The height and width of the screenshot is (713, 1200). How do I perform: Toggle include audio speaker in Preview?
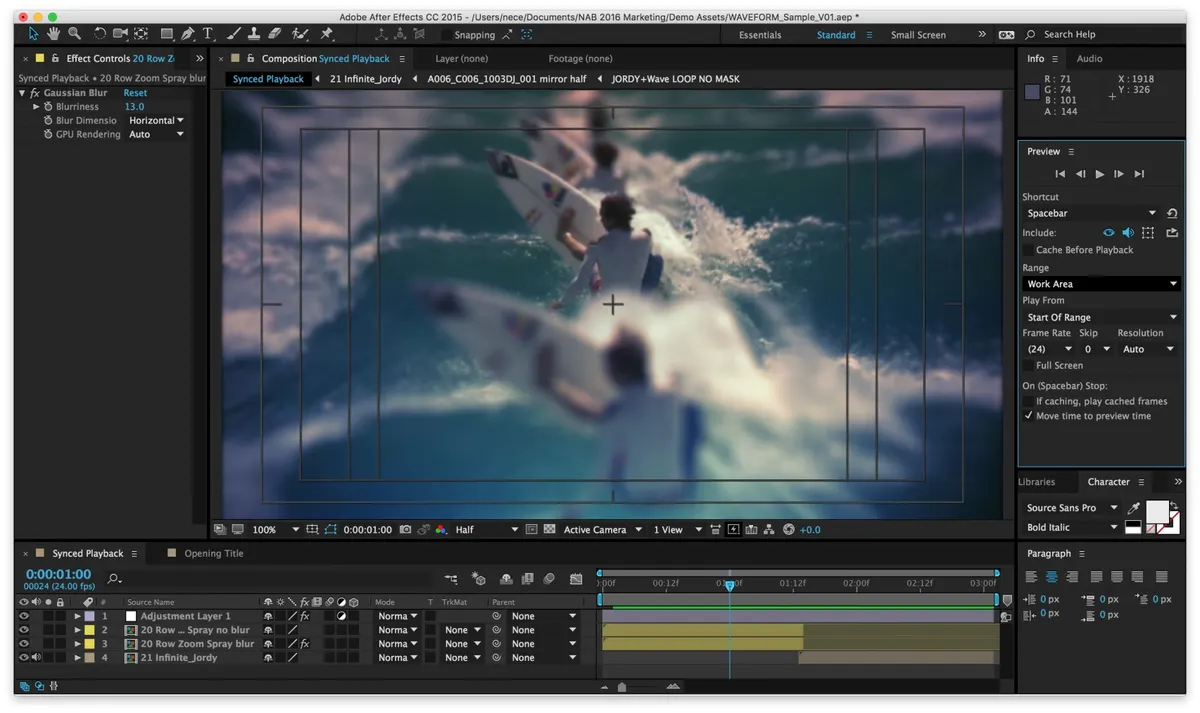pos(1127,232)
